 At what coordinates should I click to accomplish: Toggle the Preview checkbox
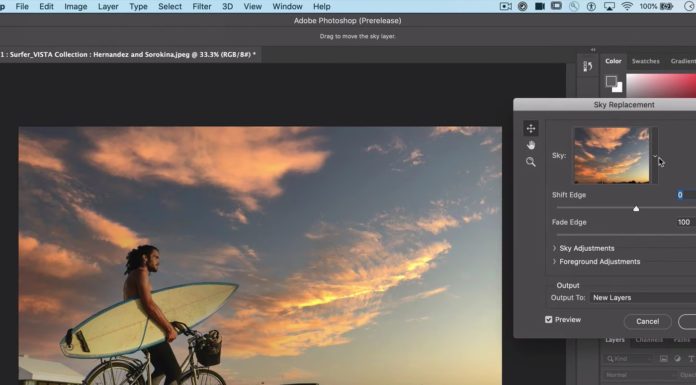[x=549, y=320]
